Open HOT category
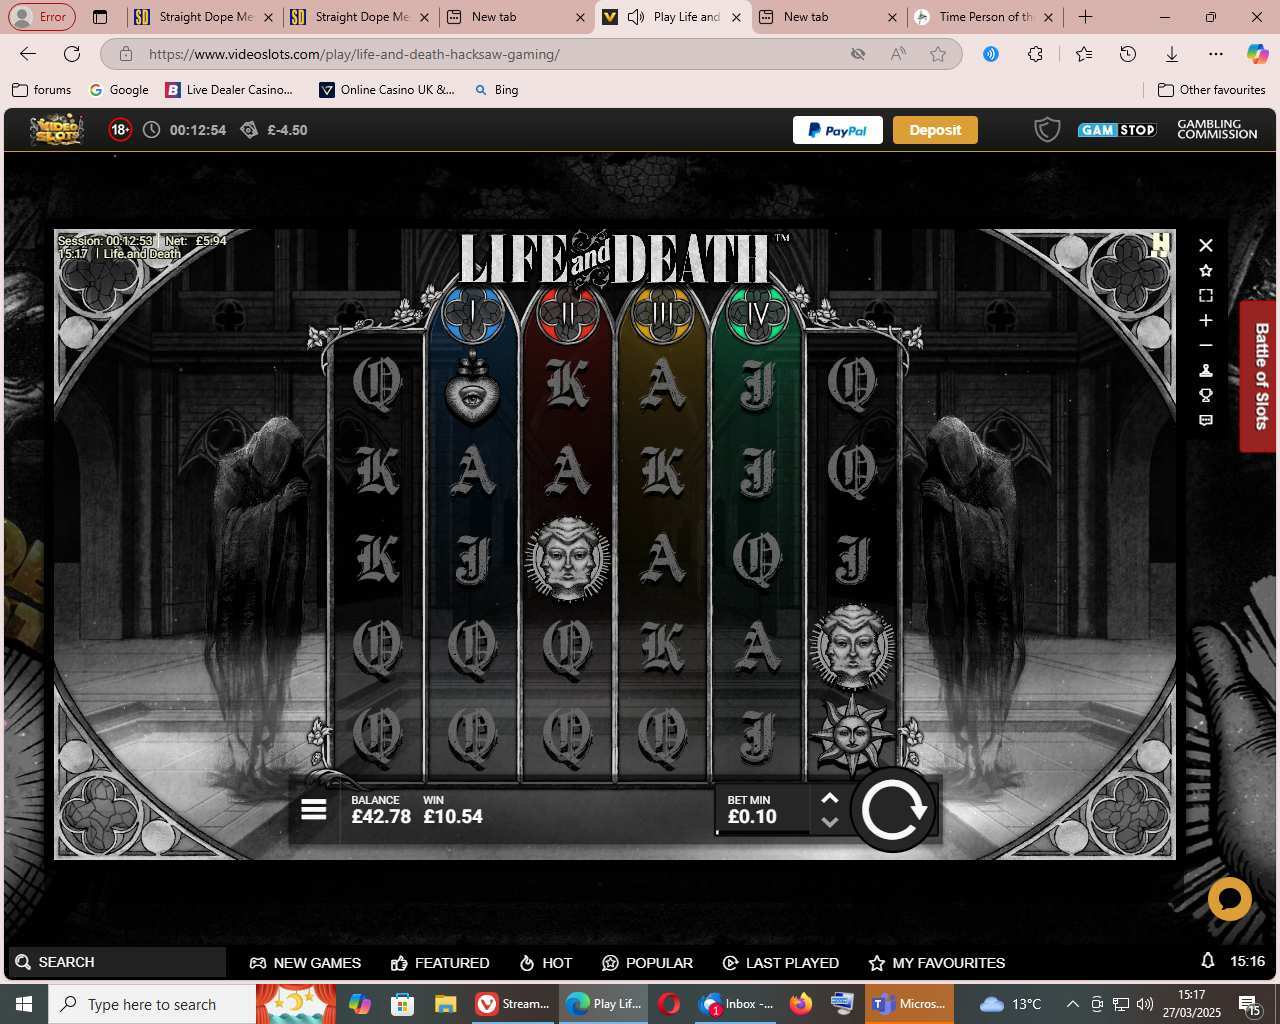This screenshot has width=1280, height=1024. 546,963
